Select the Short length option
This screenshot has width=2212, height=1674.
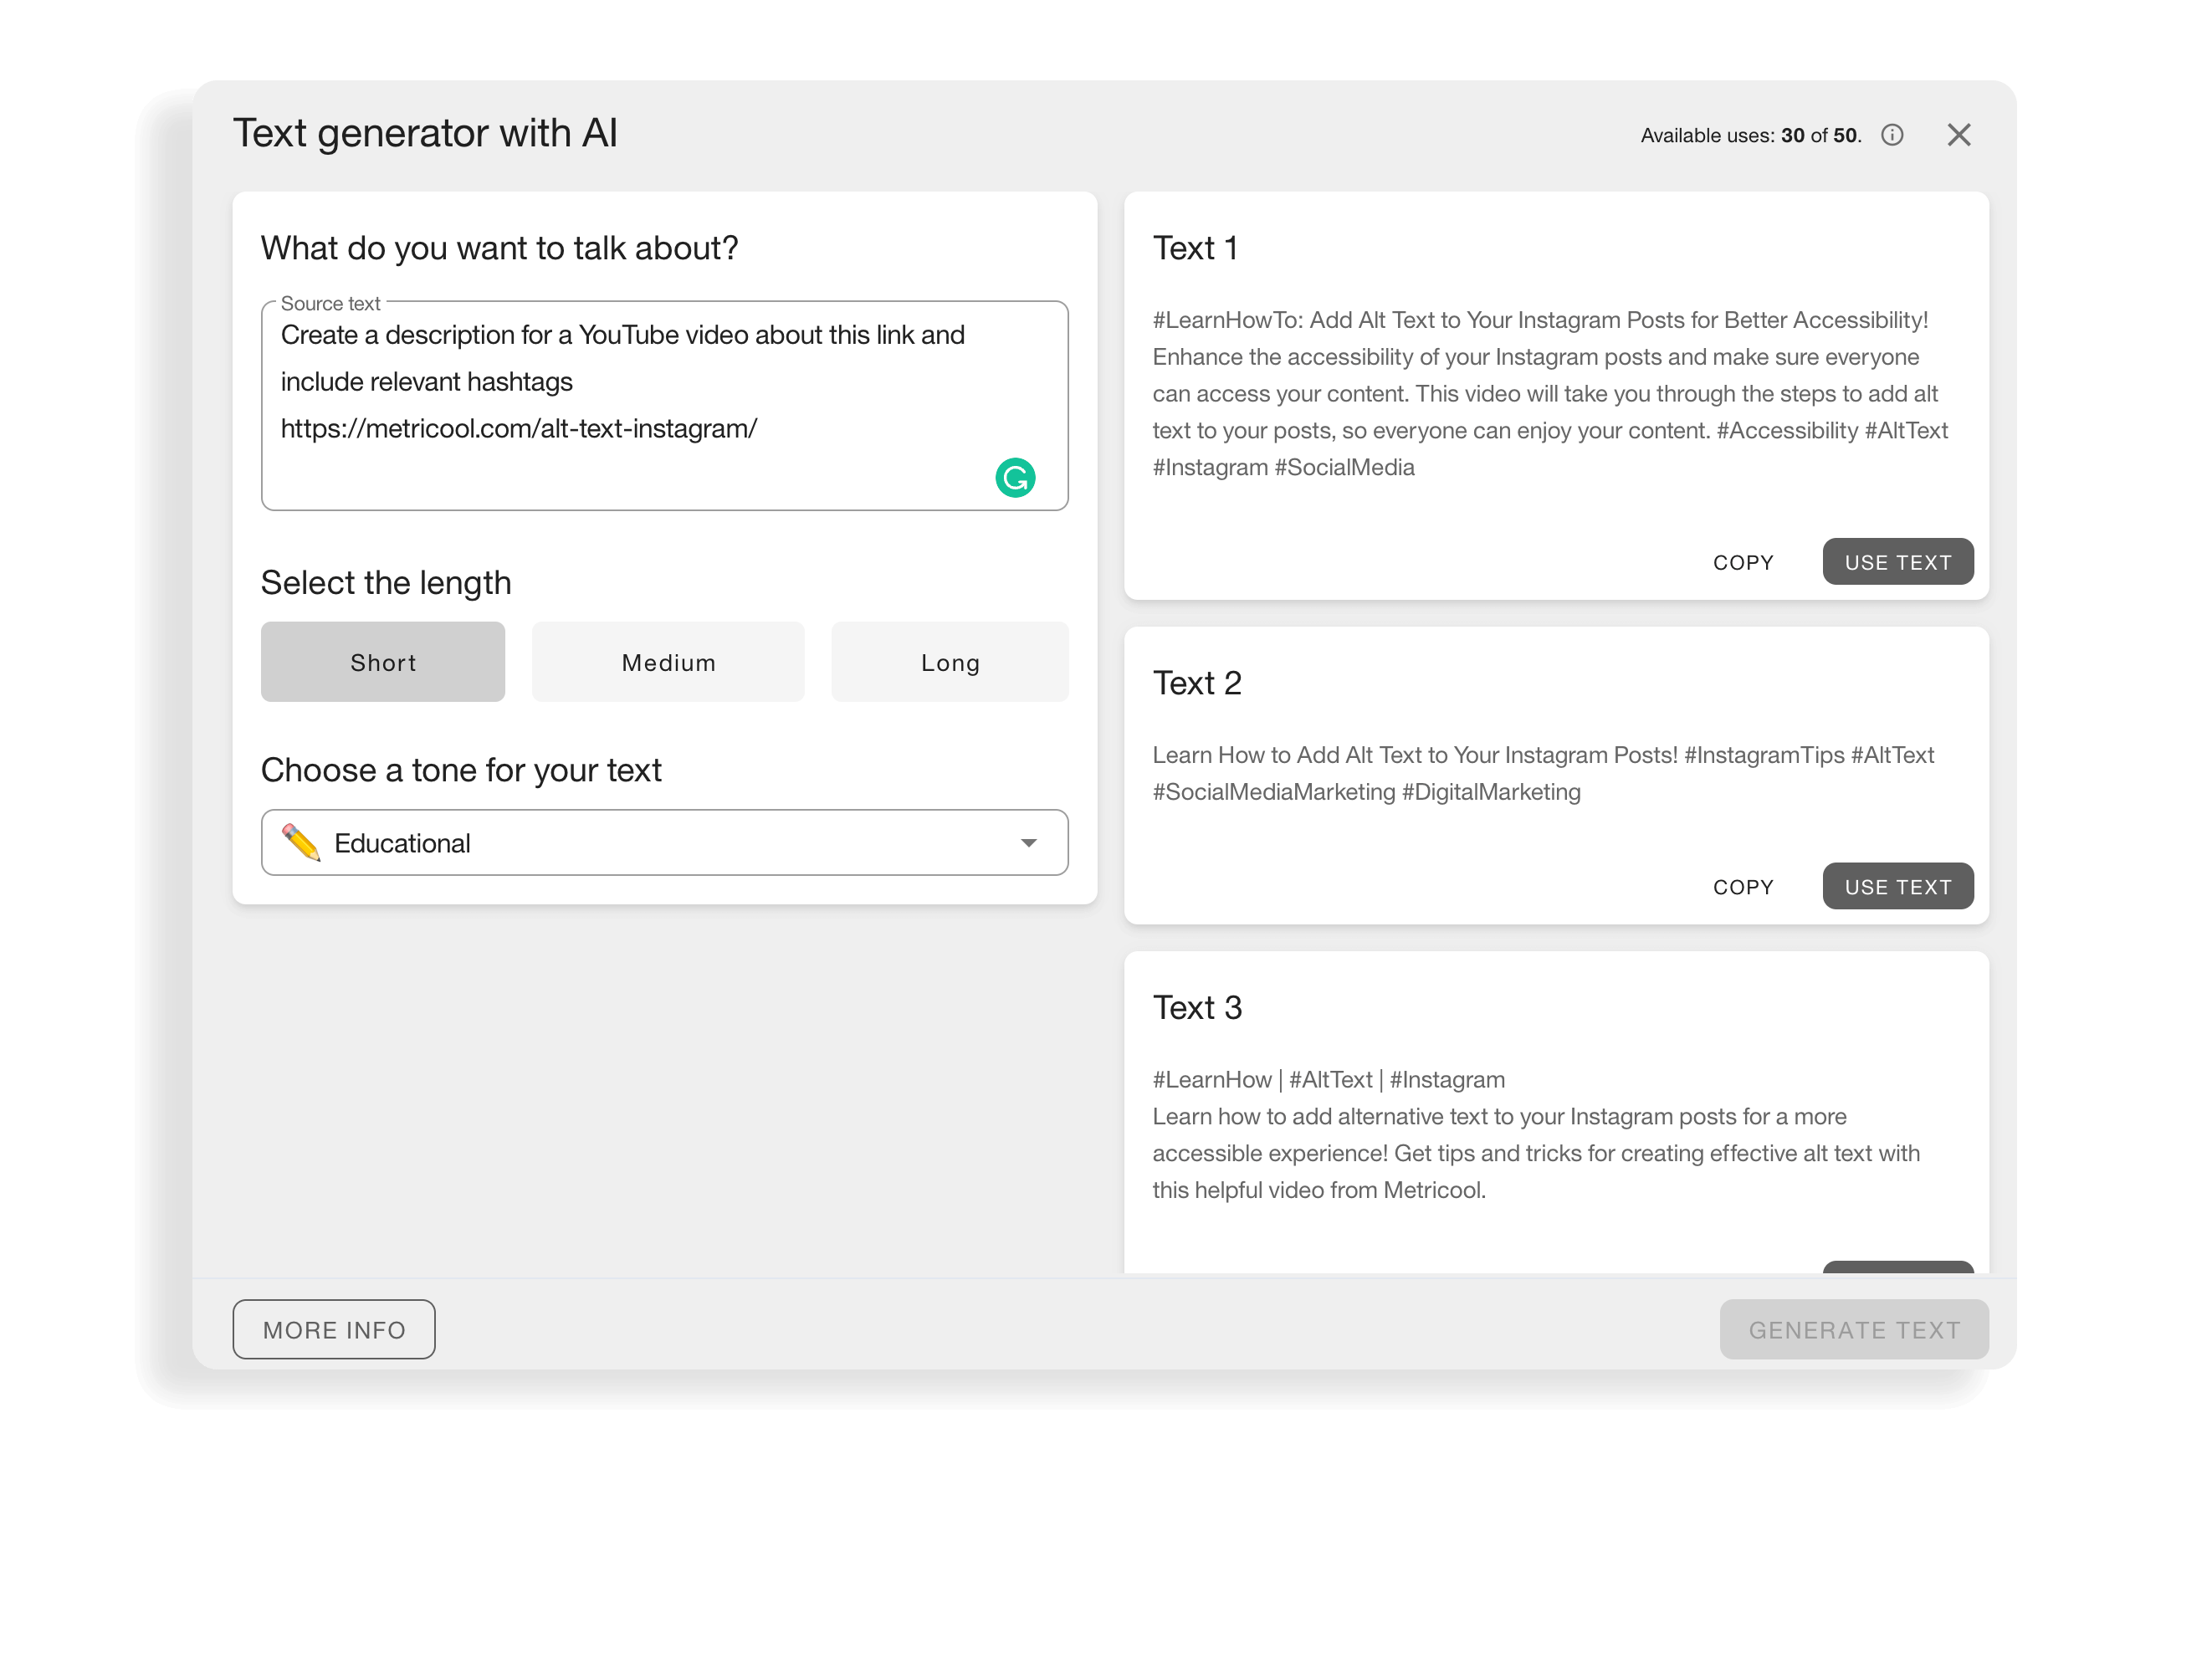(x=383, y=662)
